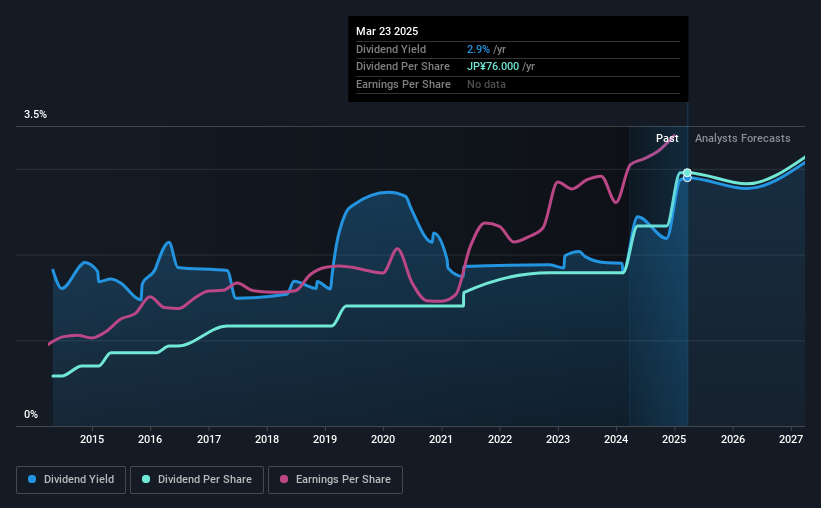The image size is (821, 508).
Task: Click the 2017 x-axis label
Action: click(x=208, y=439)
